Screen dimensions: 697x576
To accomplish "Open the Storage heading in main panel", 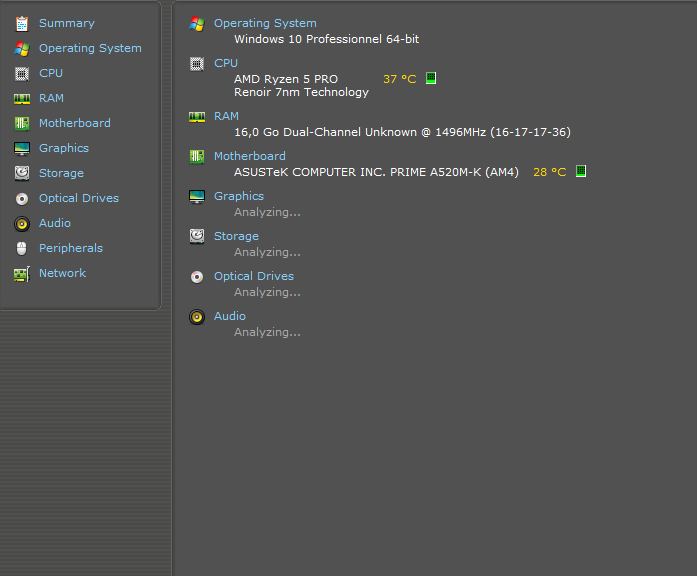I will coord(236,236).
